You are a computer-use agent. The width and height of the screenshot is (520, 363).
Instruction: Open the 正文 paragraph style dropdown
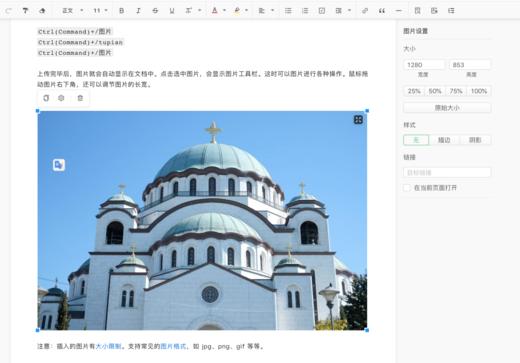(x=73, y=11)
